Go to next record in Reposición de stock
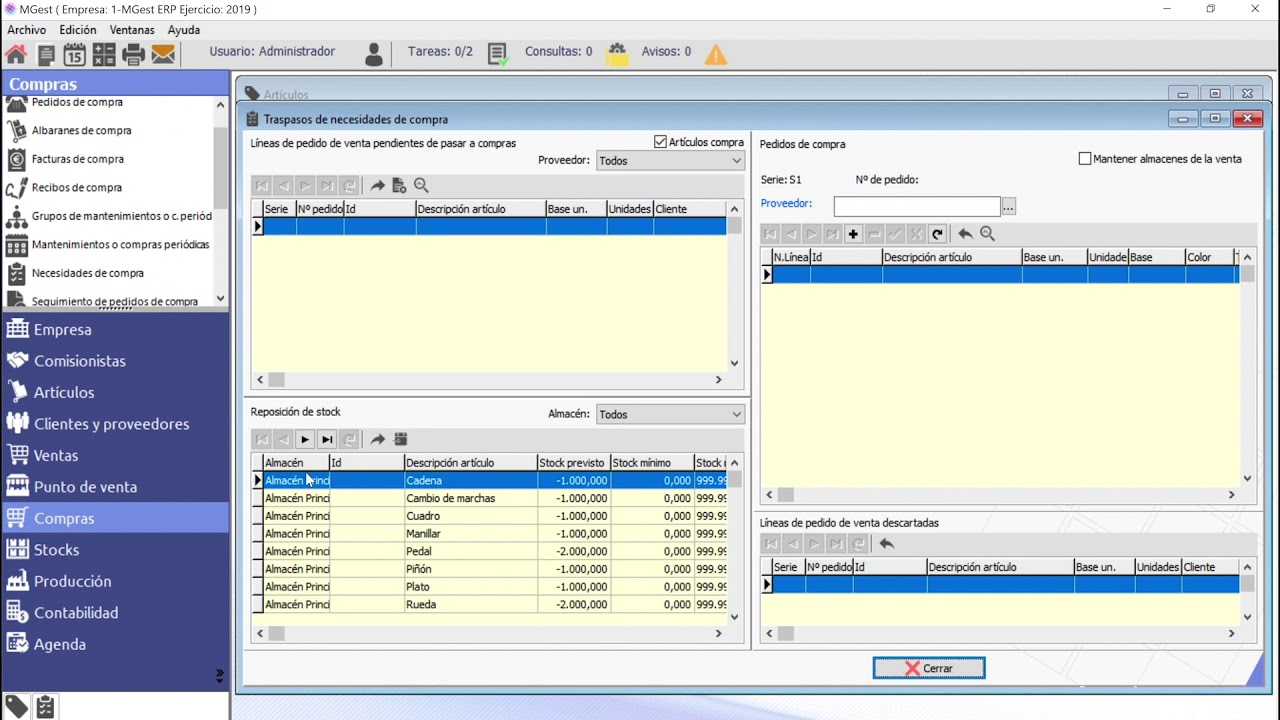1280x720 pixels. [x=305, y=440]
